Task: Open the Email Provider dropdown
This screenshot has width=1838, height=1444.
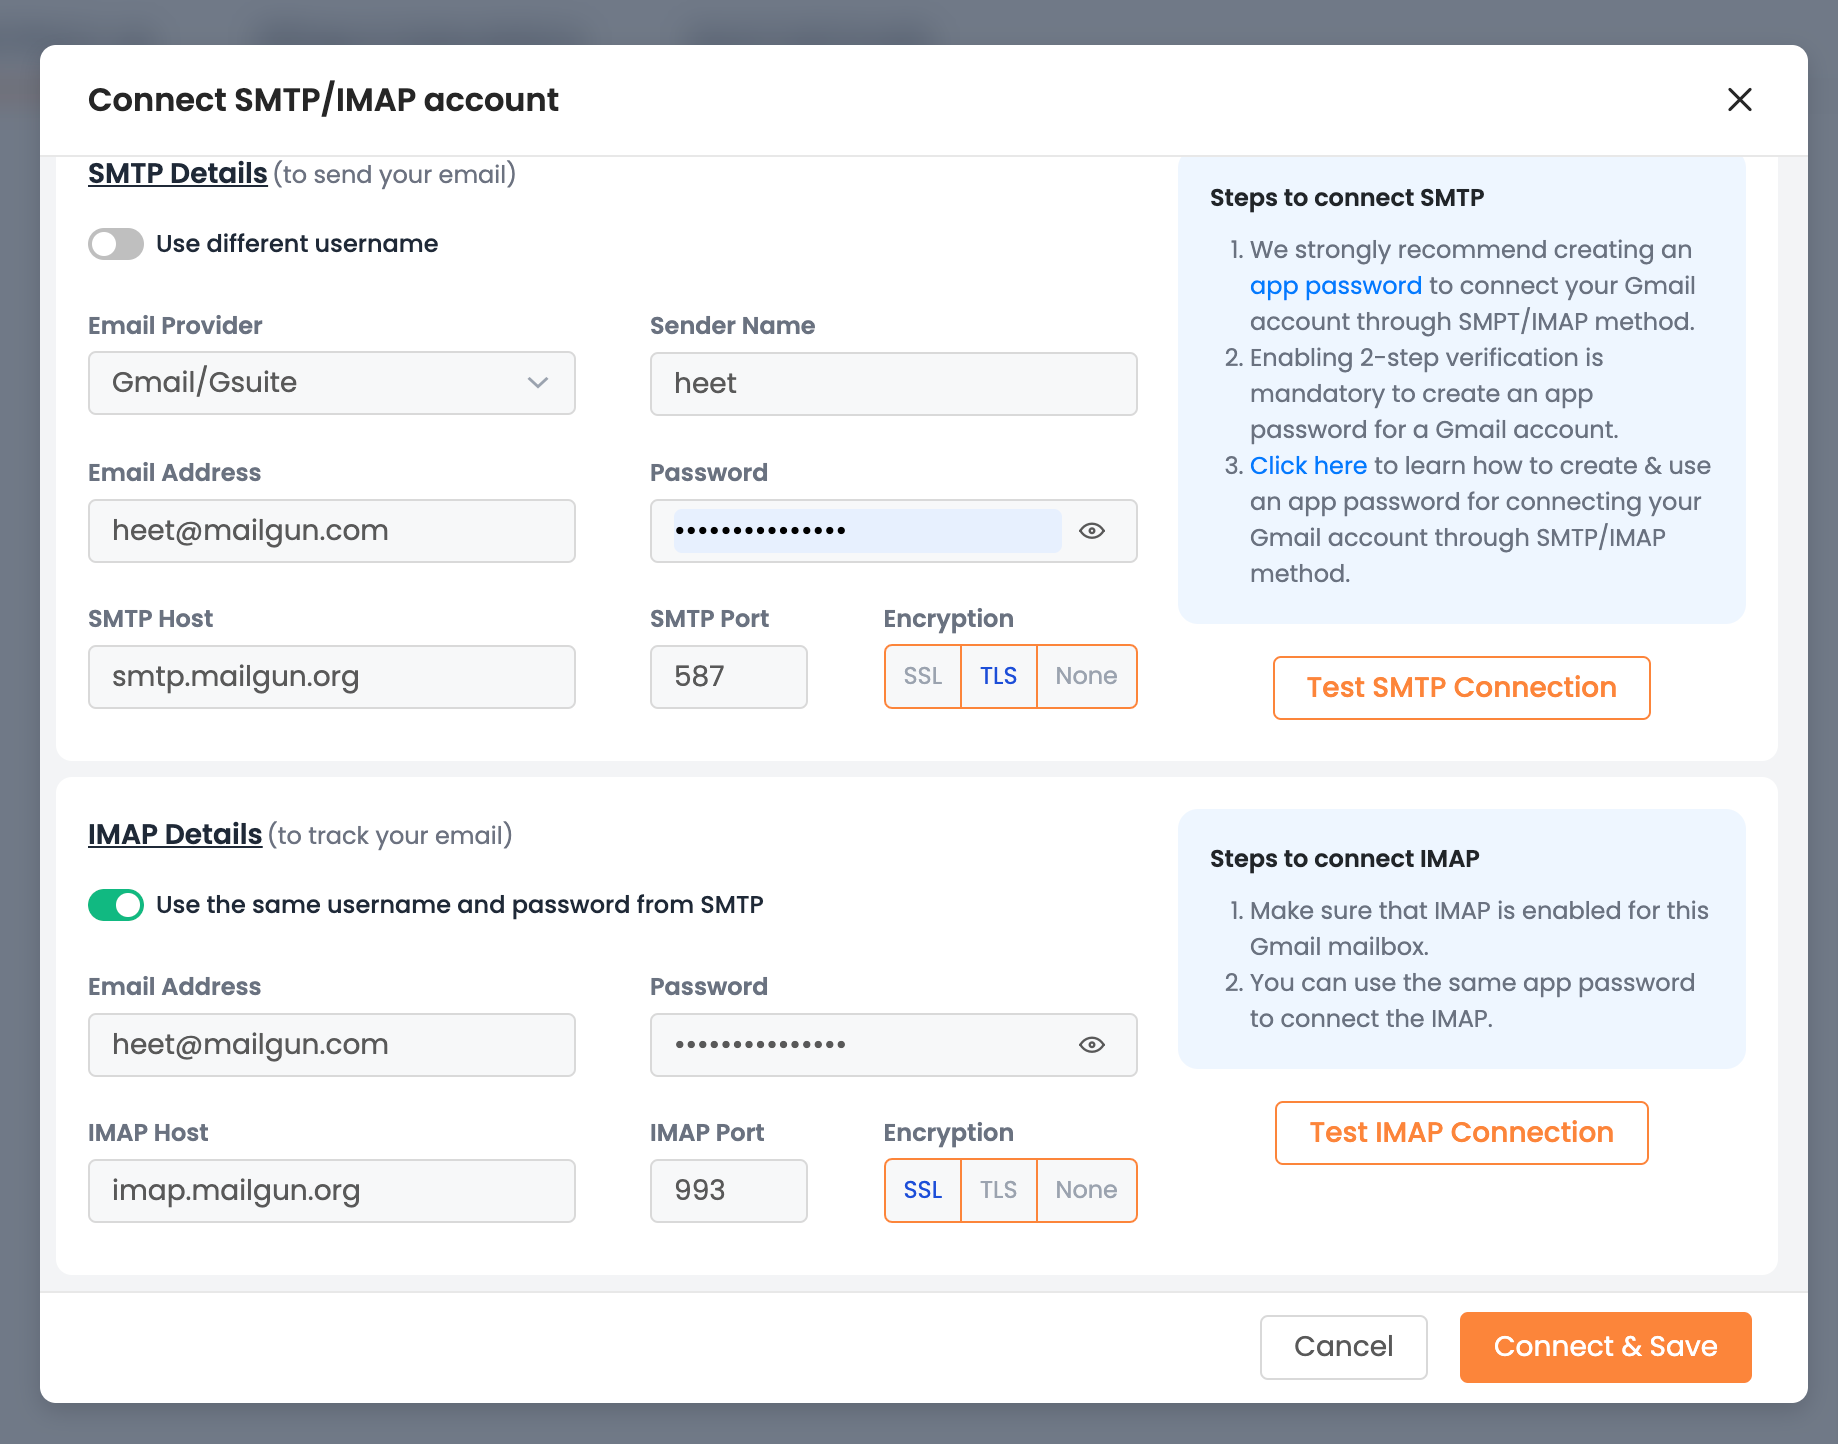Action: click(x=331, y=383)
